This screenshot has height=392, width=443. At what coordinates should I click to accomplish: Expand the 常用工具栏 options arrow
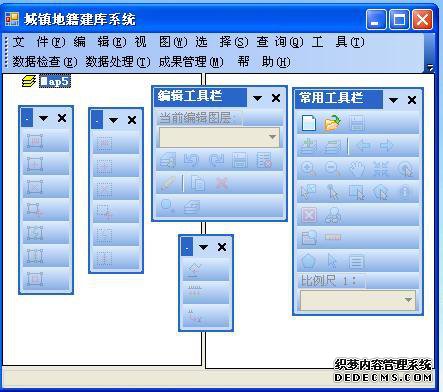[393, 100]
